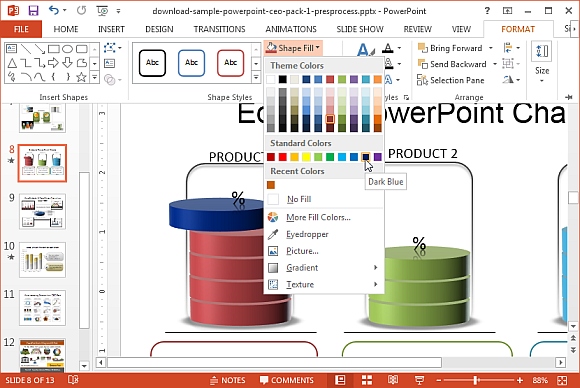The height and width of the screenshot is (388, 580).
Task: Select the Oval shape in the gallery
Action: 67,48
